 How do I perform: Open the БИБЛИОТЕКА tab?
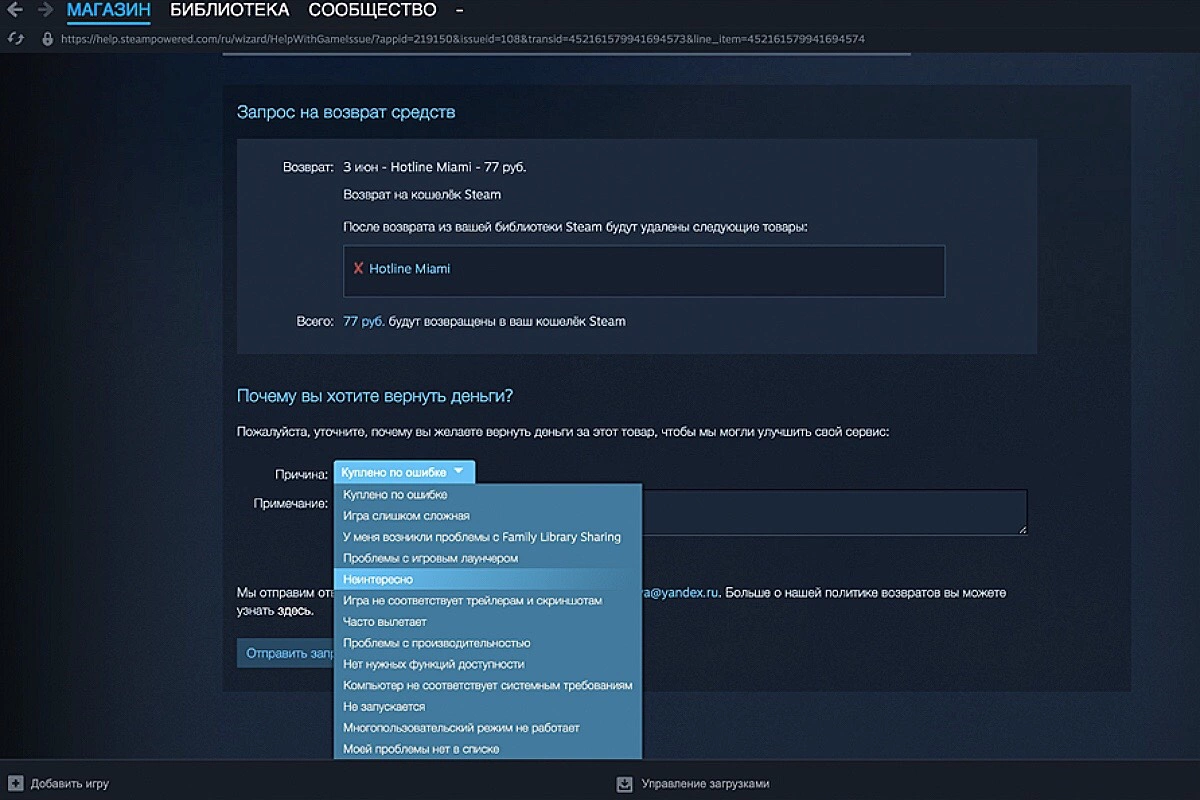pos(229,11)
